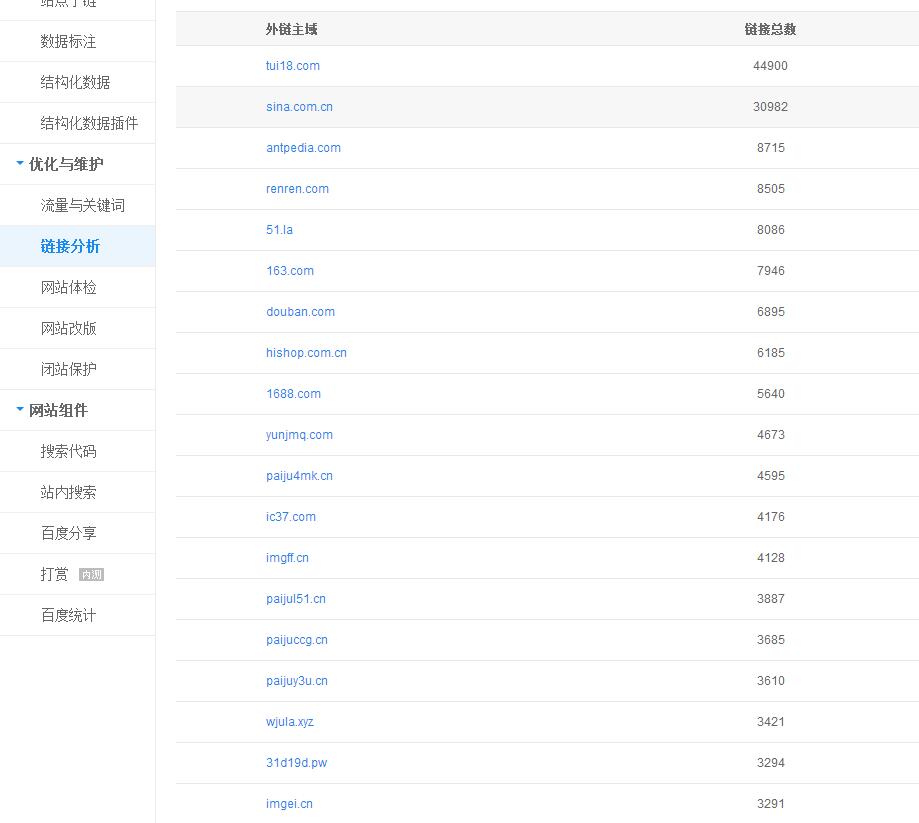
Task: Open the tui18.com domain link
Action: [292, 66]
